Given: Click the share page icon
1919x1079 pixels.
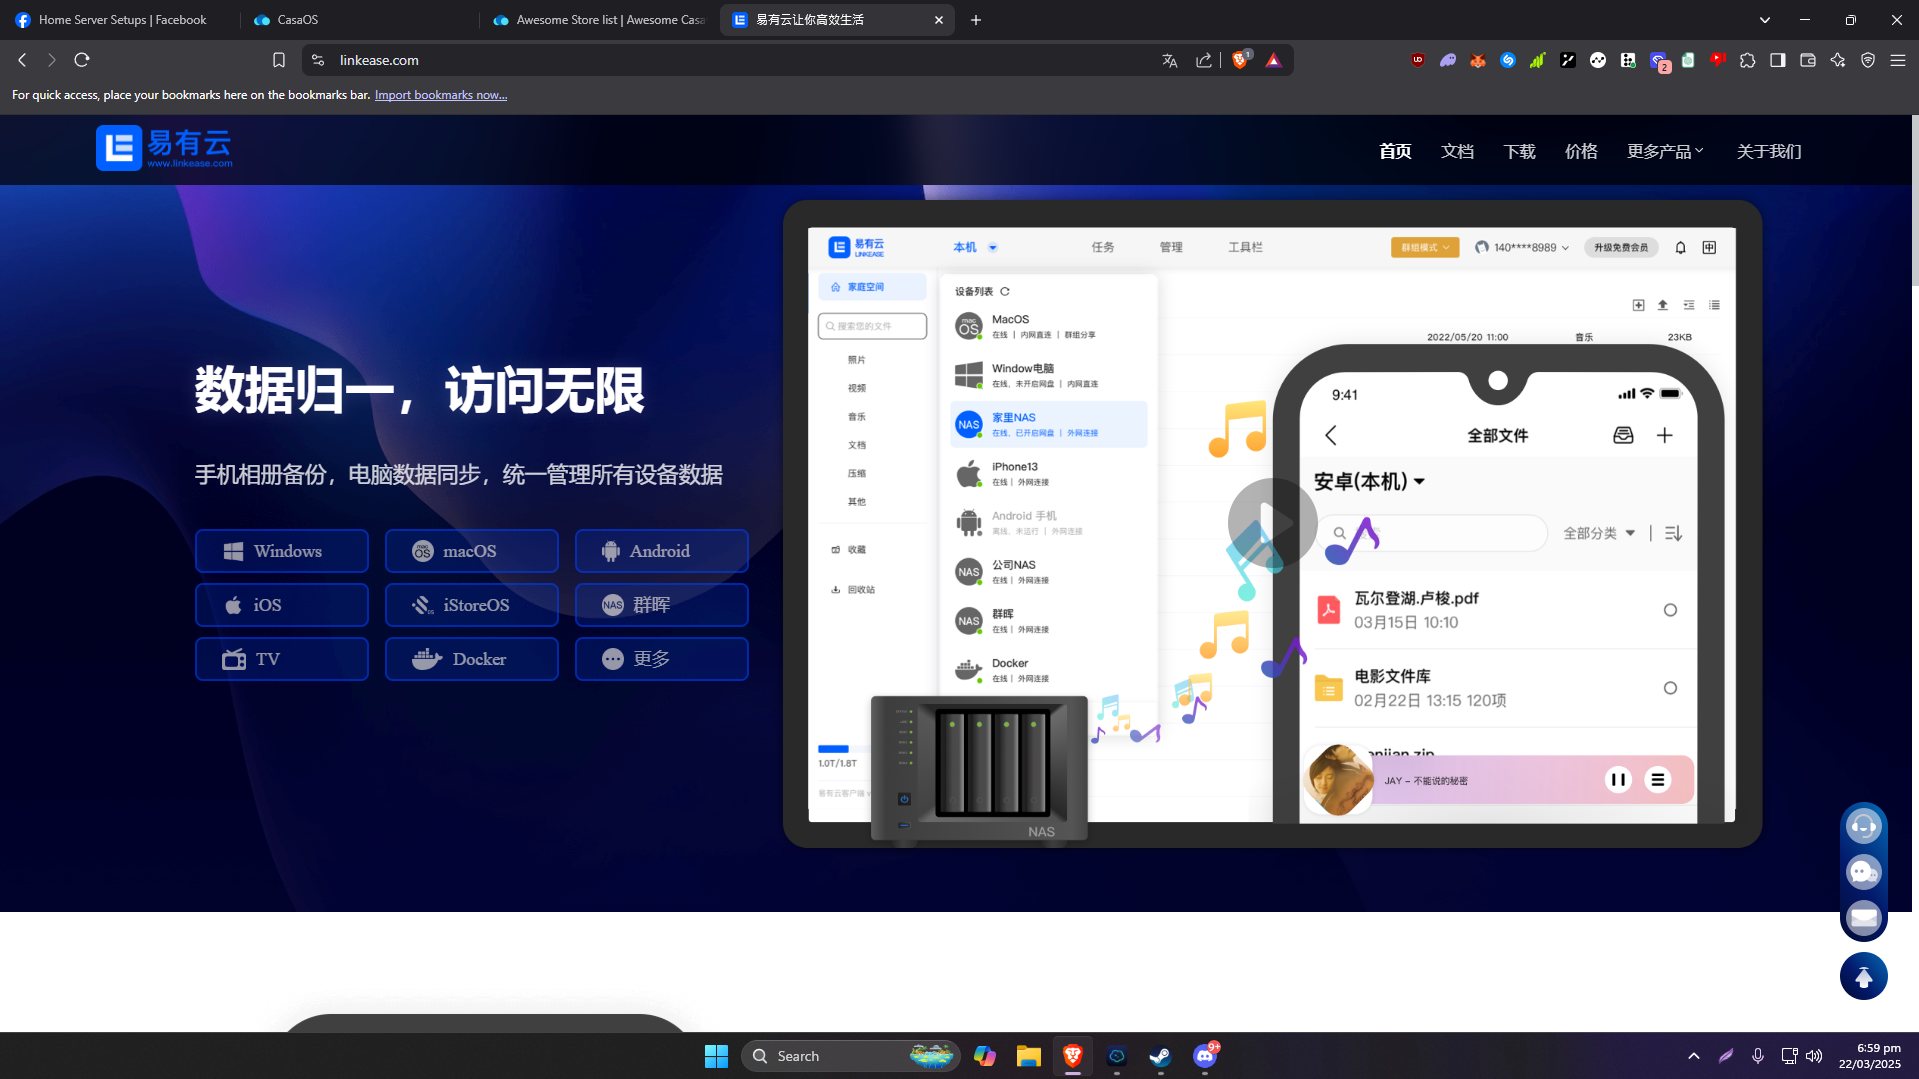Looking at the screenshot, I should click(1204, 60).
